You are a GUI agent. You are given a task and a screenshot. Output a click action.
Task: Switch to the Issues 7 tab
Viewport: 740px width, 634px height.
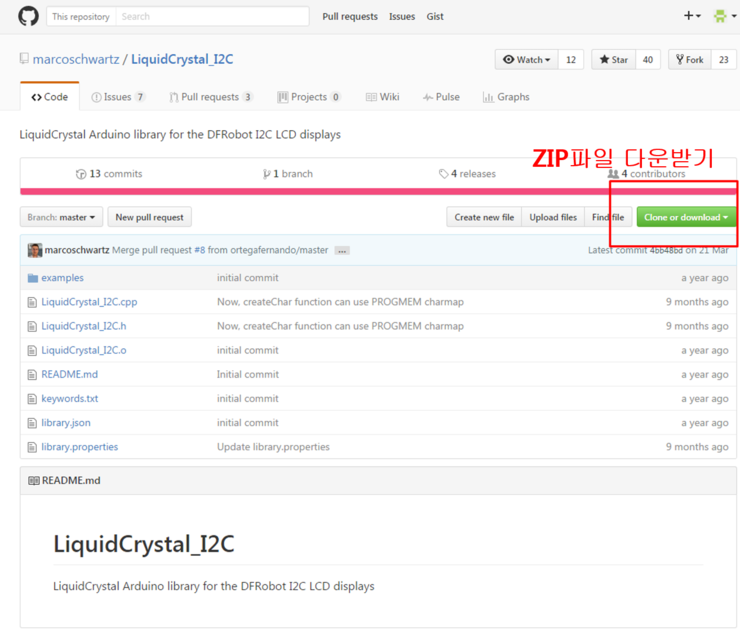tap(118, 97)
